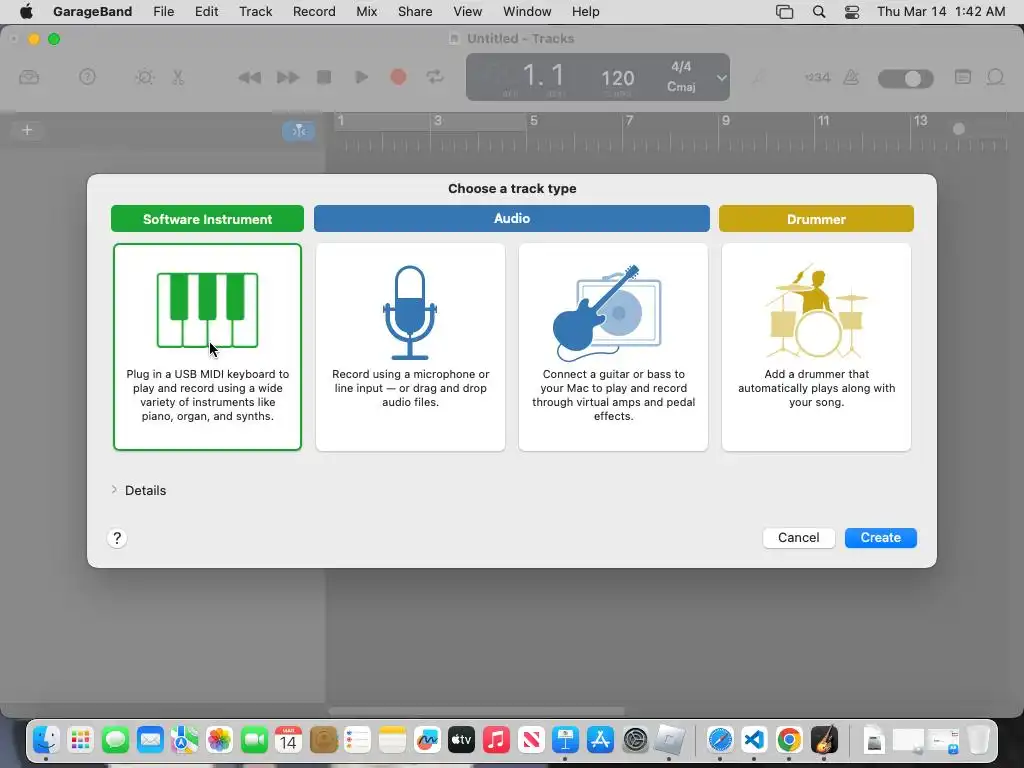Click the horizontal zoom slider knob
This screenshot has width=1024, height=768.
point(959,129)
